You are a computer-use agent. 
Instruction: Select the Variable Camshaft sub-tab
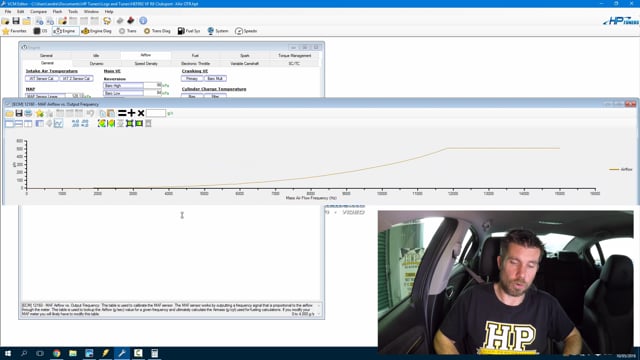(x=245, y=64)
